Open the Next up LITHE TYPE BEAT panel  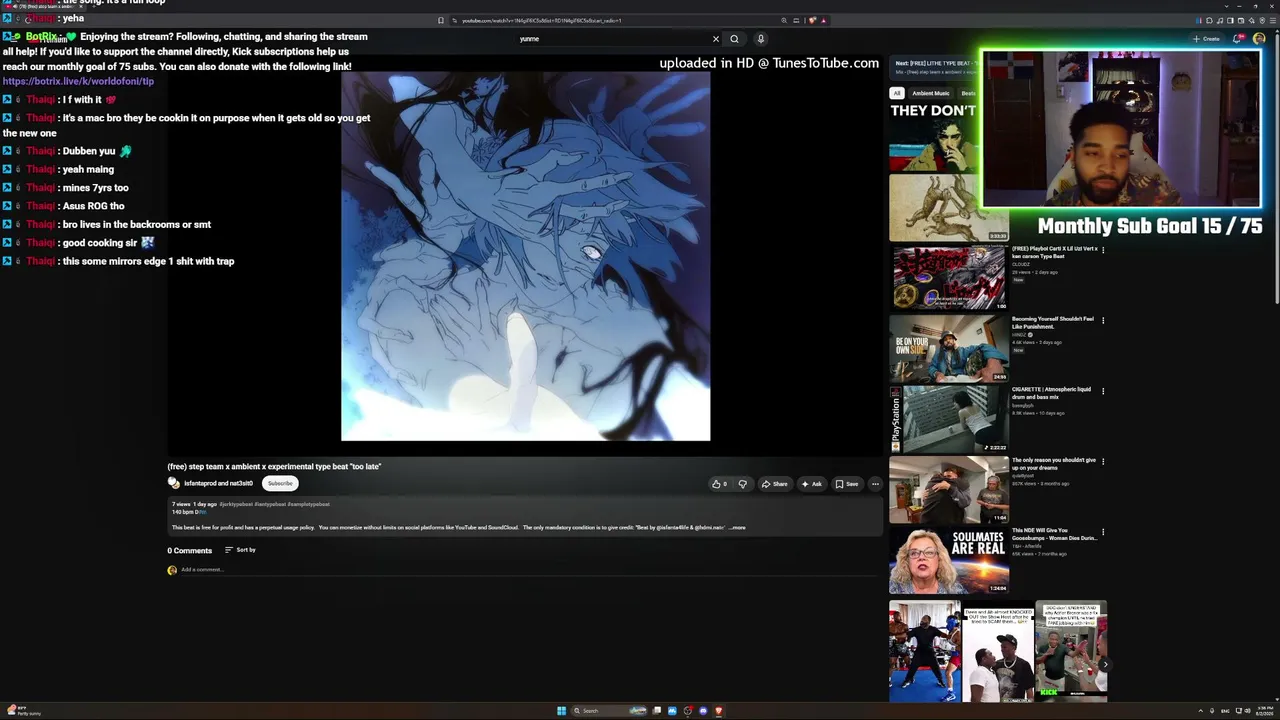(x=935, y=67)
